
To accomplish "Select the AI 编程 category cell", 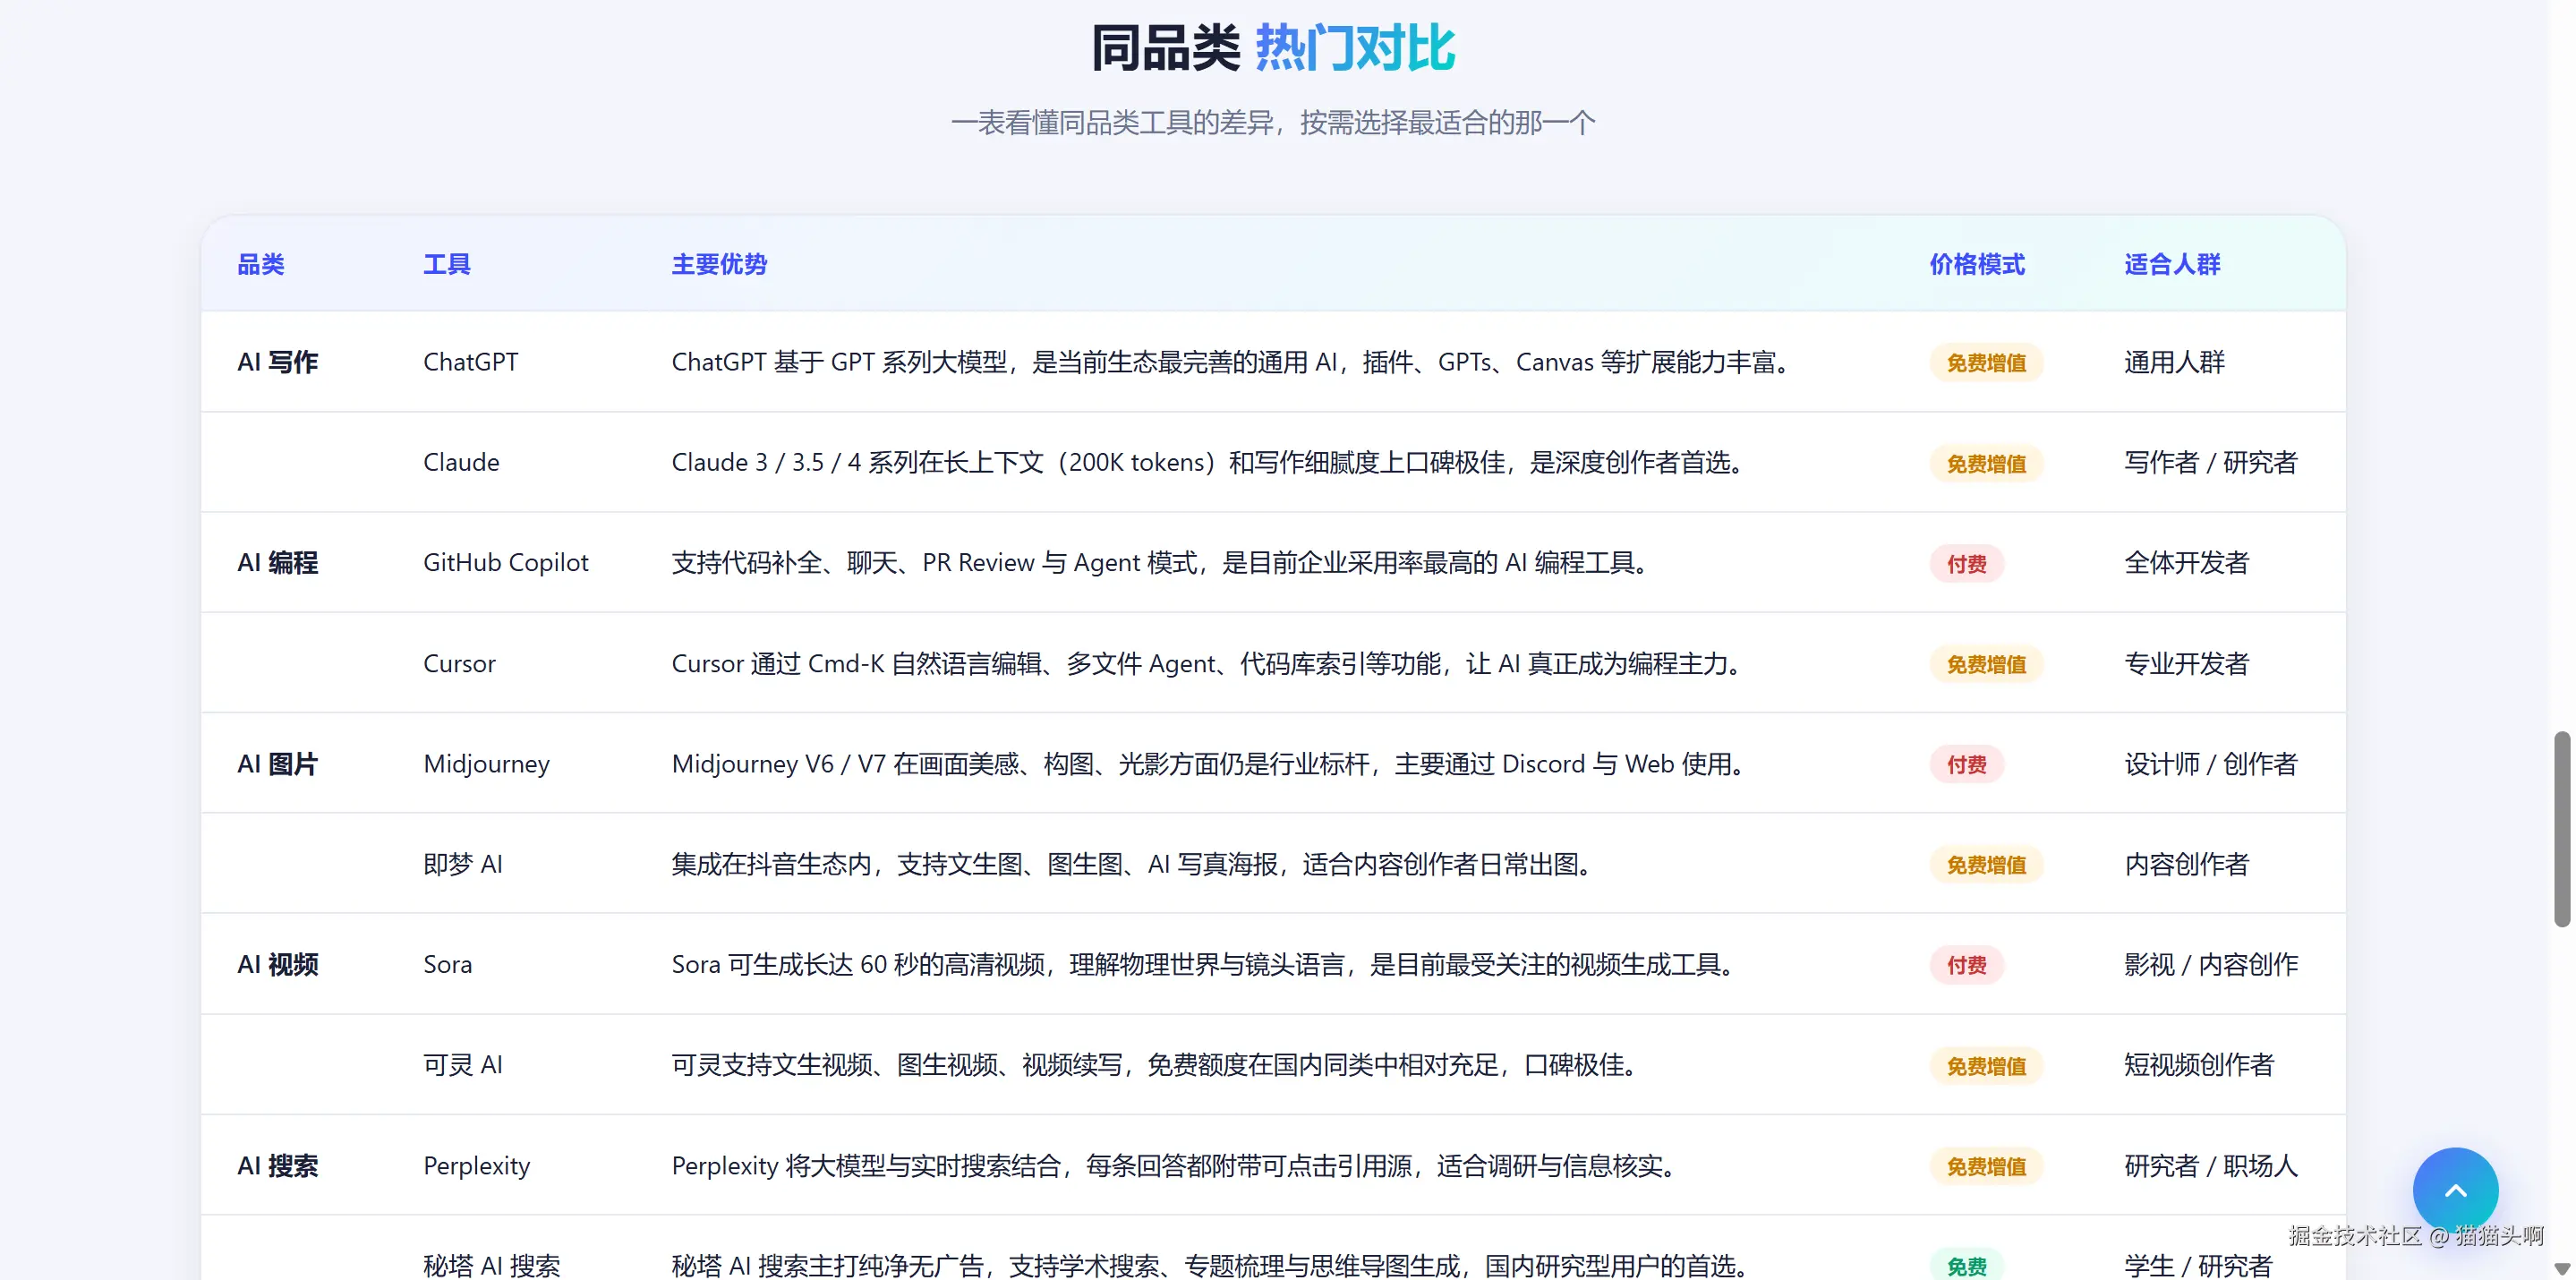I will point(278,563).
